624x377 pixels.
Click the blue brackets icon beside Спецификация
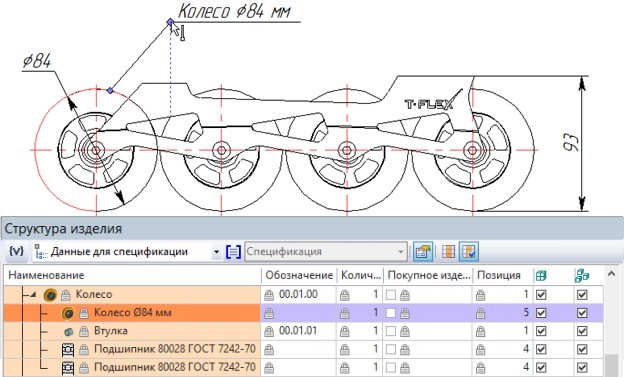[x=233, y=252]
